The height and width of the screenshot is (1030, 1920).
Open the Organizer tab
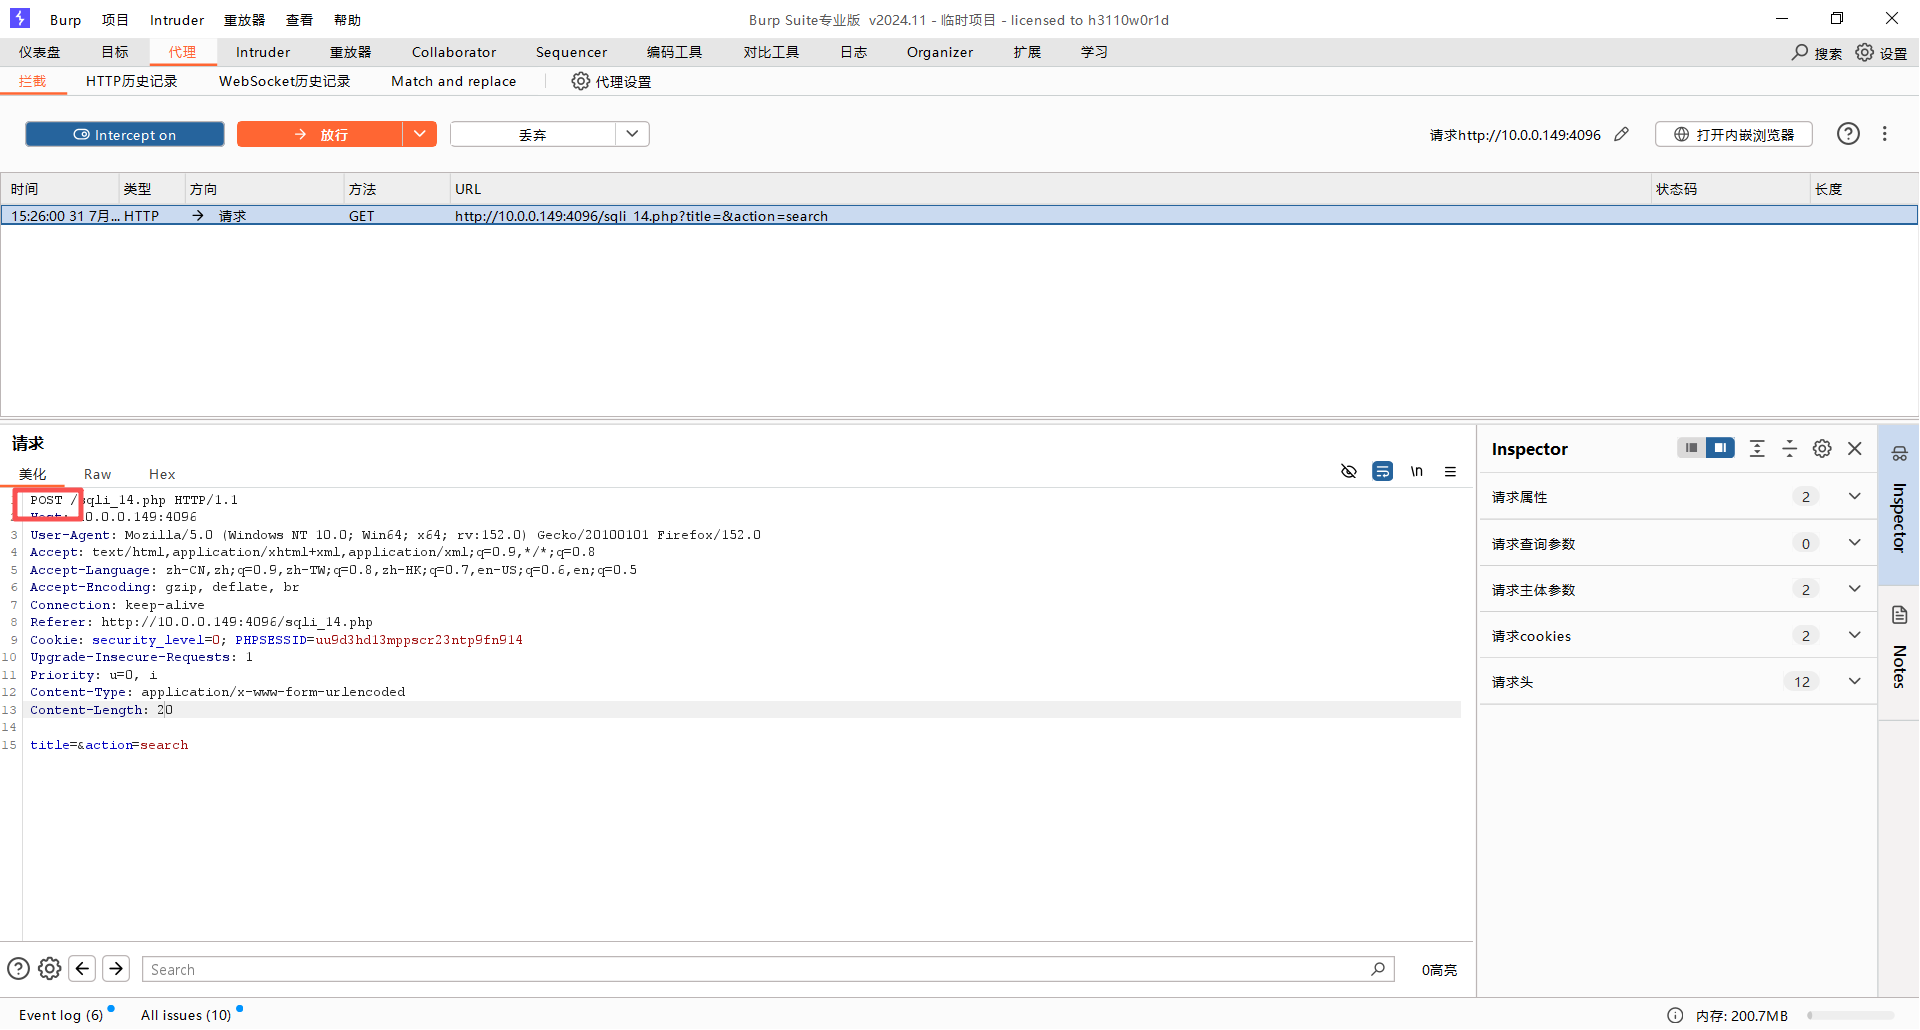pos(940,52)
